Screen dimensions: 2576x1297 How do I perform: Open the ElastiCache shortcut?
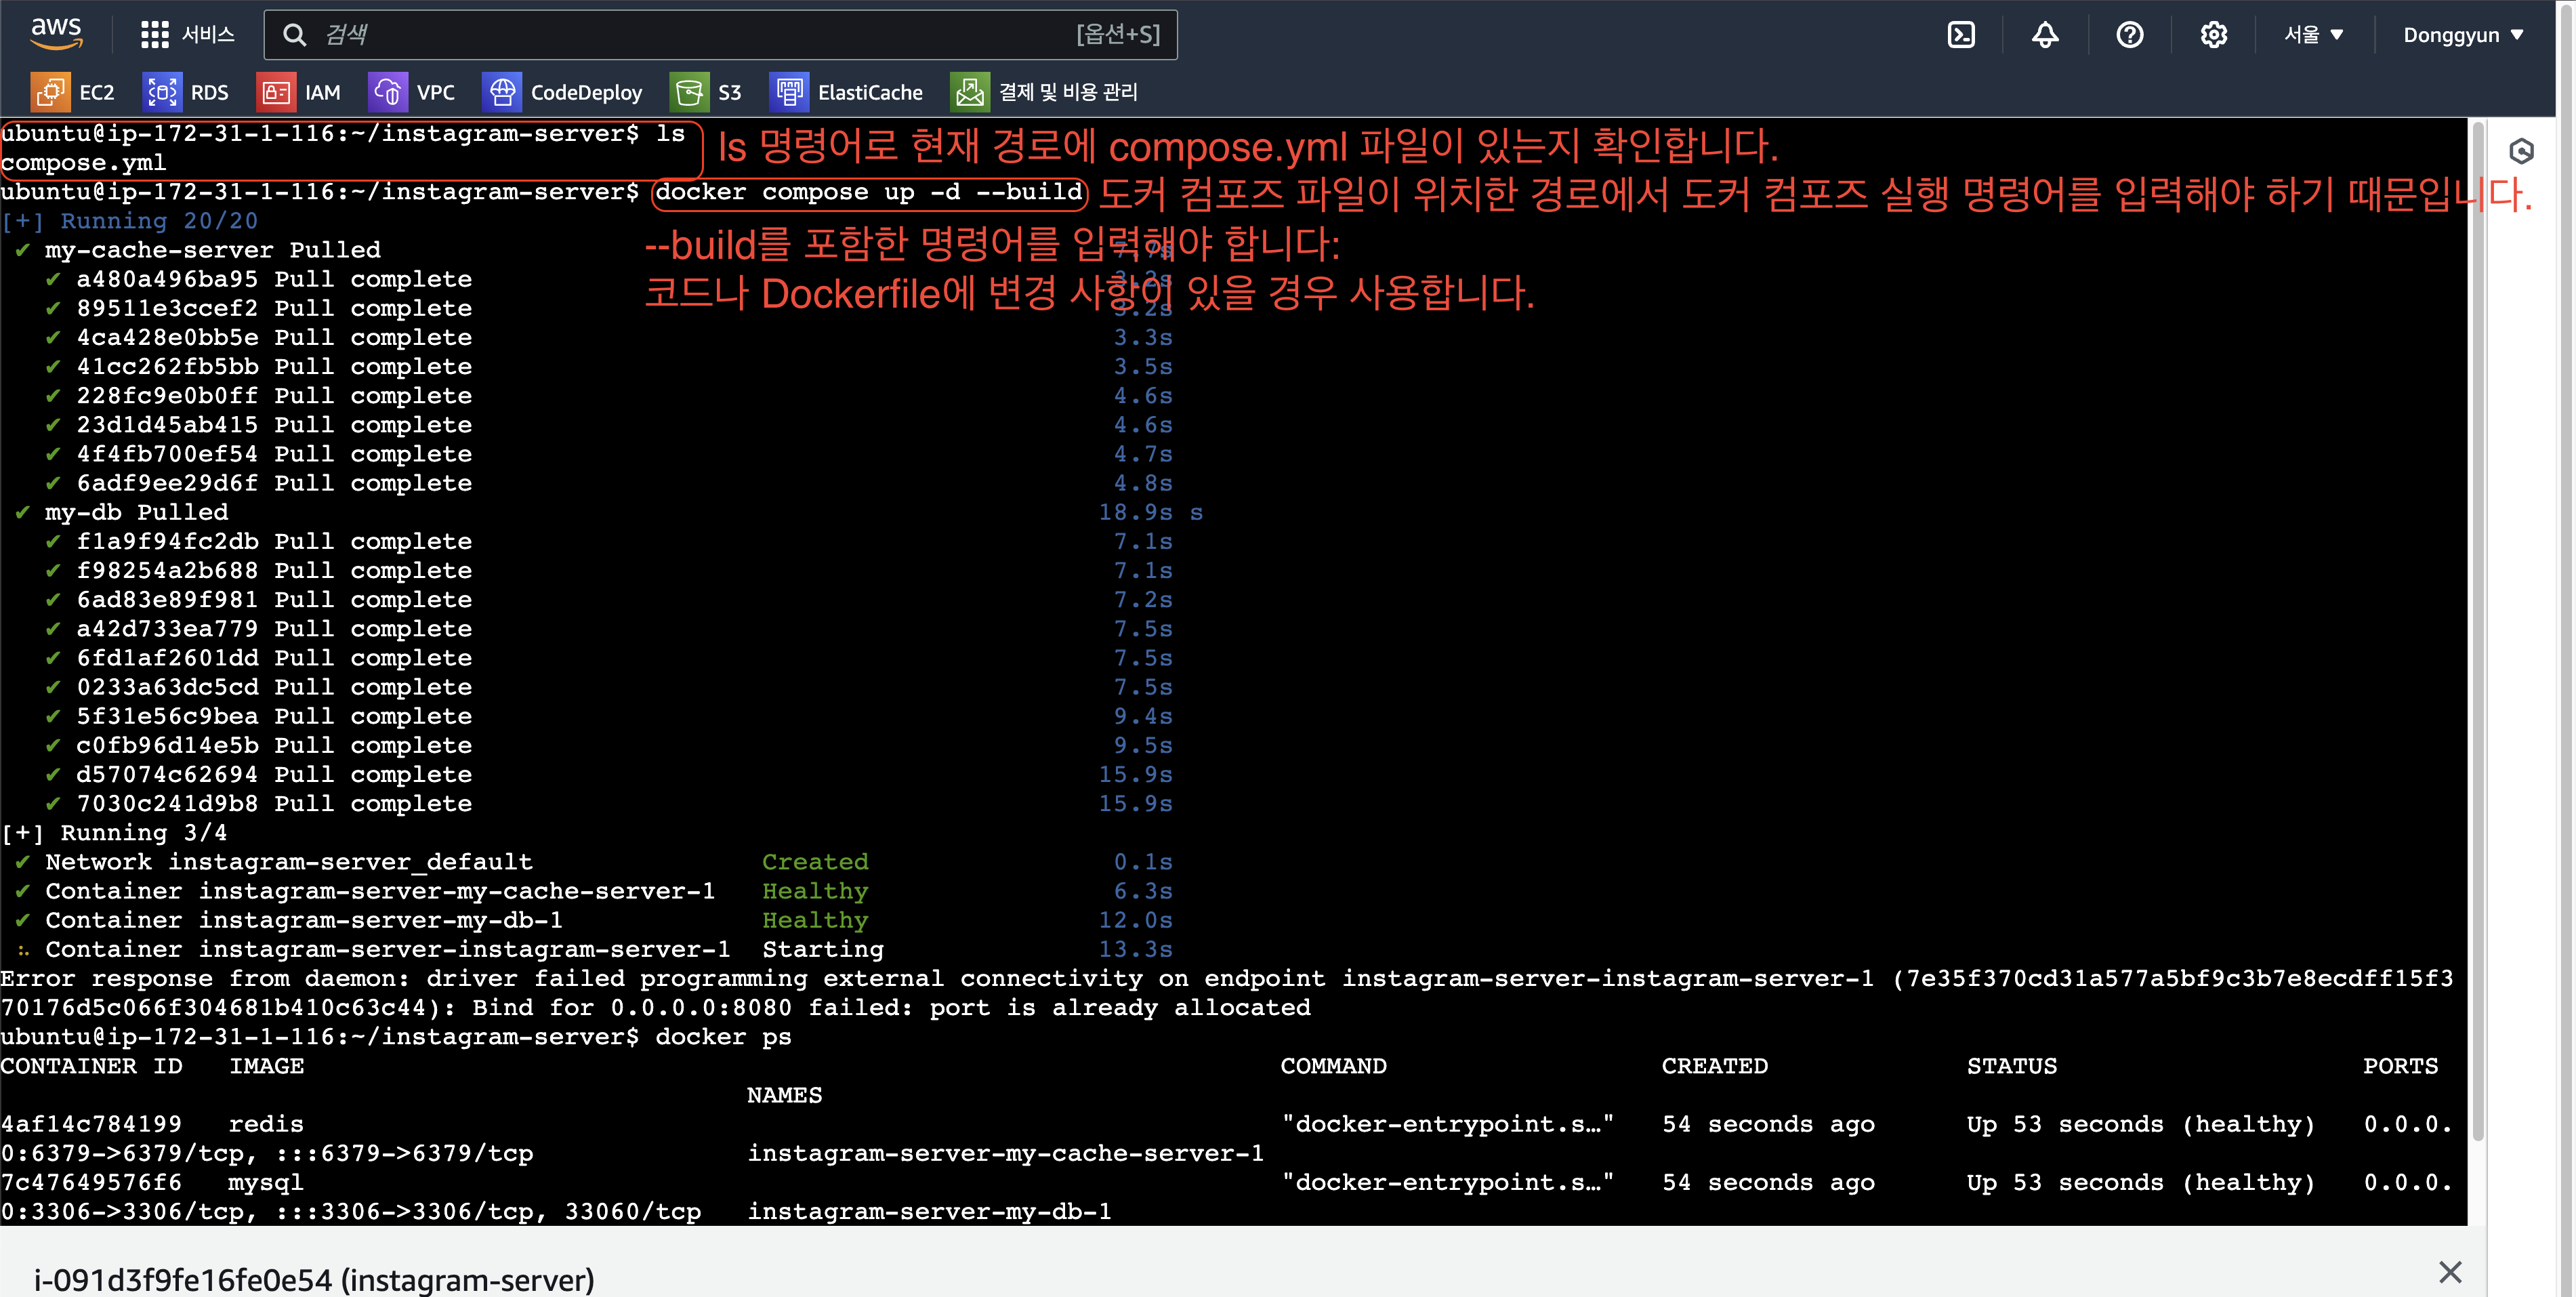(847, 92)
